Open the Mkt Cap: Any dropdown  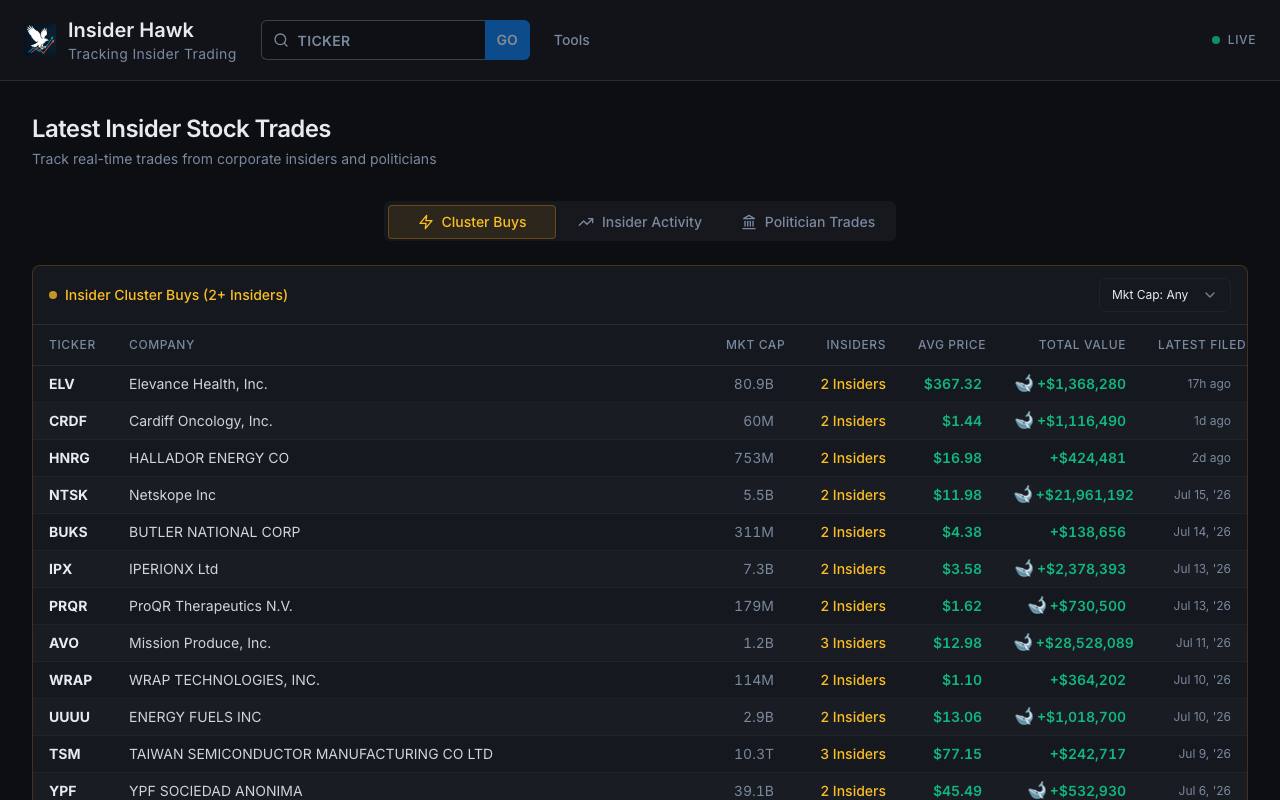coord(1164,295)
